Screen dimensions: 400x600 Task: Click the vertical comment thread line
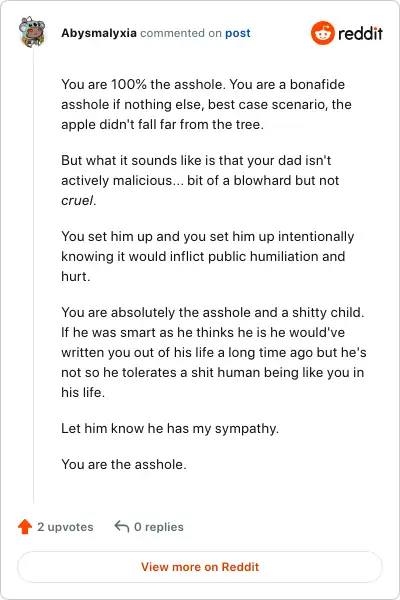click(33, 276)
